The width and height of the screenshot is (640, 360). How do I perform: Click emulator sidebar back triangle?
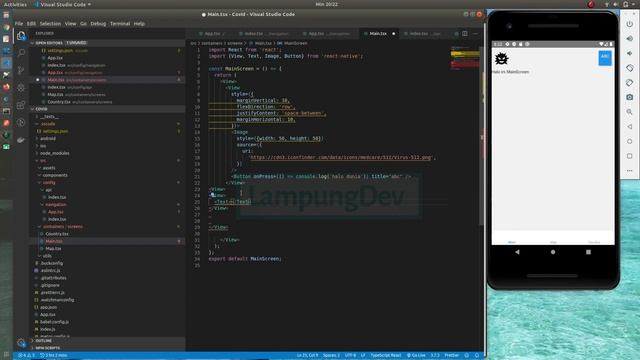coord(629,127)
